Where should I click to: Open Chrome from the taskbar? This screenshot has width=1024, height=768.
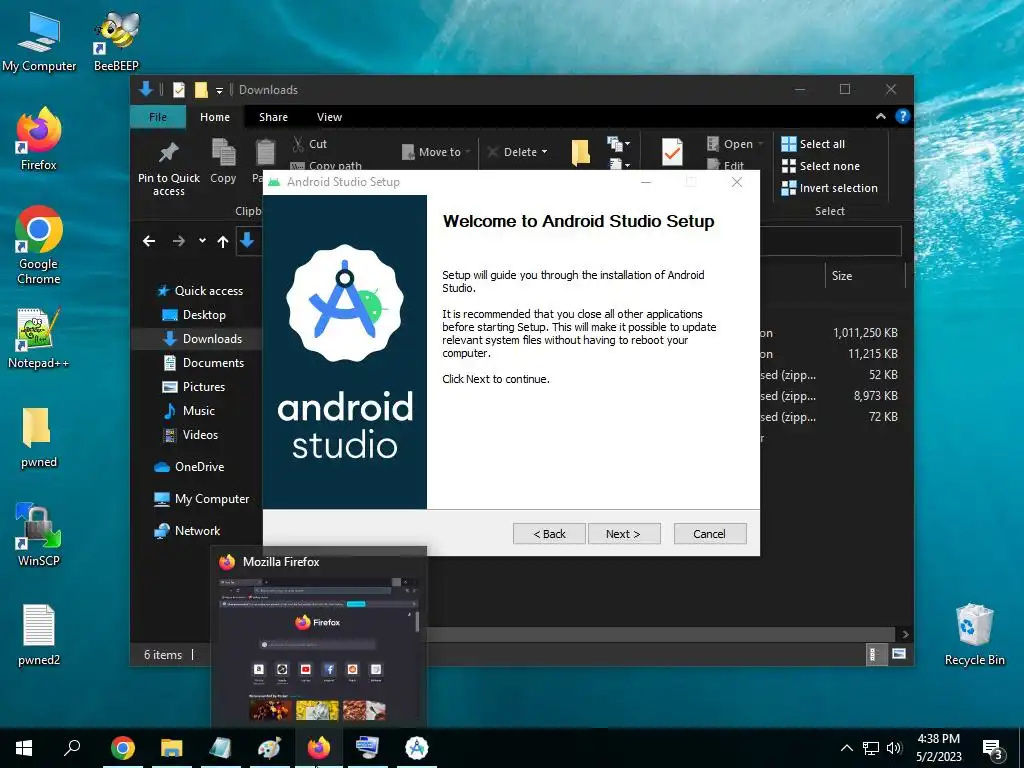(x=123, y=748)
